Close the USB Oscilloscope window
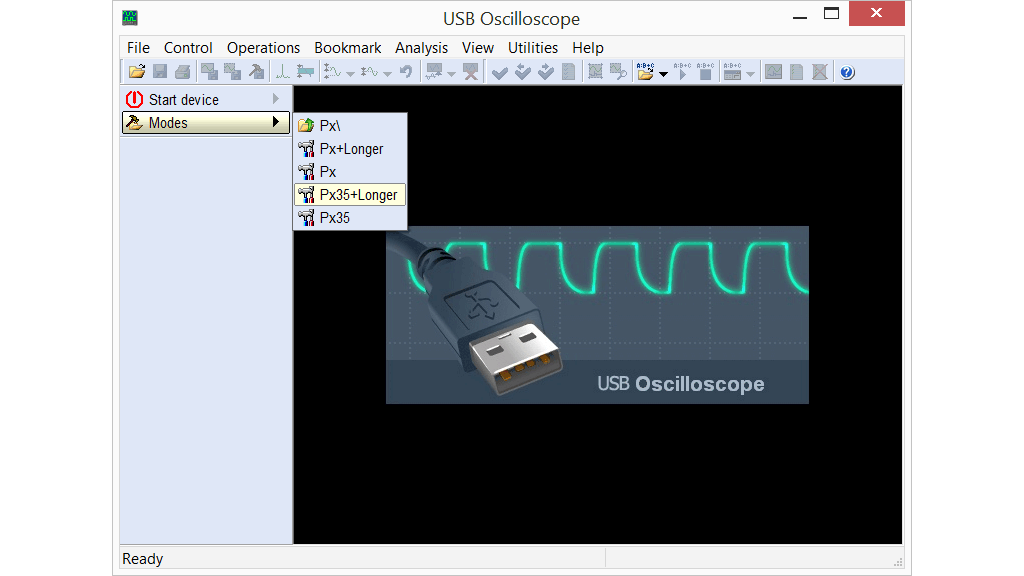The height and width of the screenshot is (576, 1024). 876,13
